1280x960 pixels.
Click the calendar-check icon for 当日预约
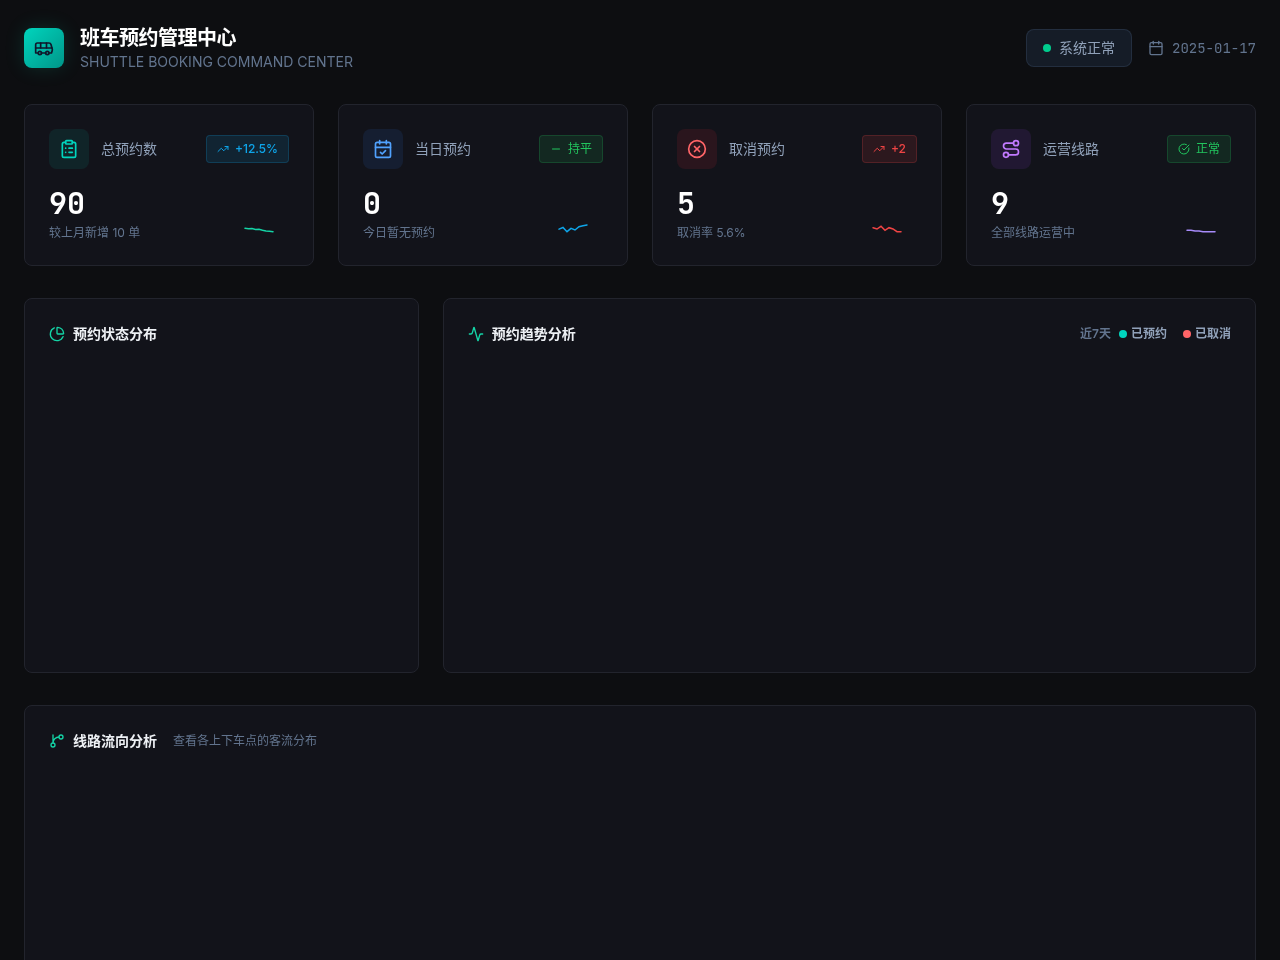pos(383,149)
